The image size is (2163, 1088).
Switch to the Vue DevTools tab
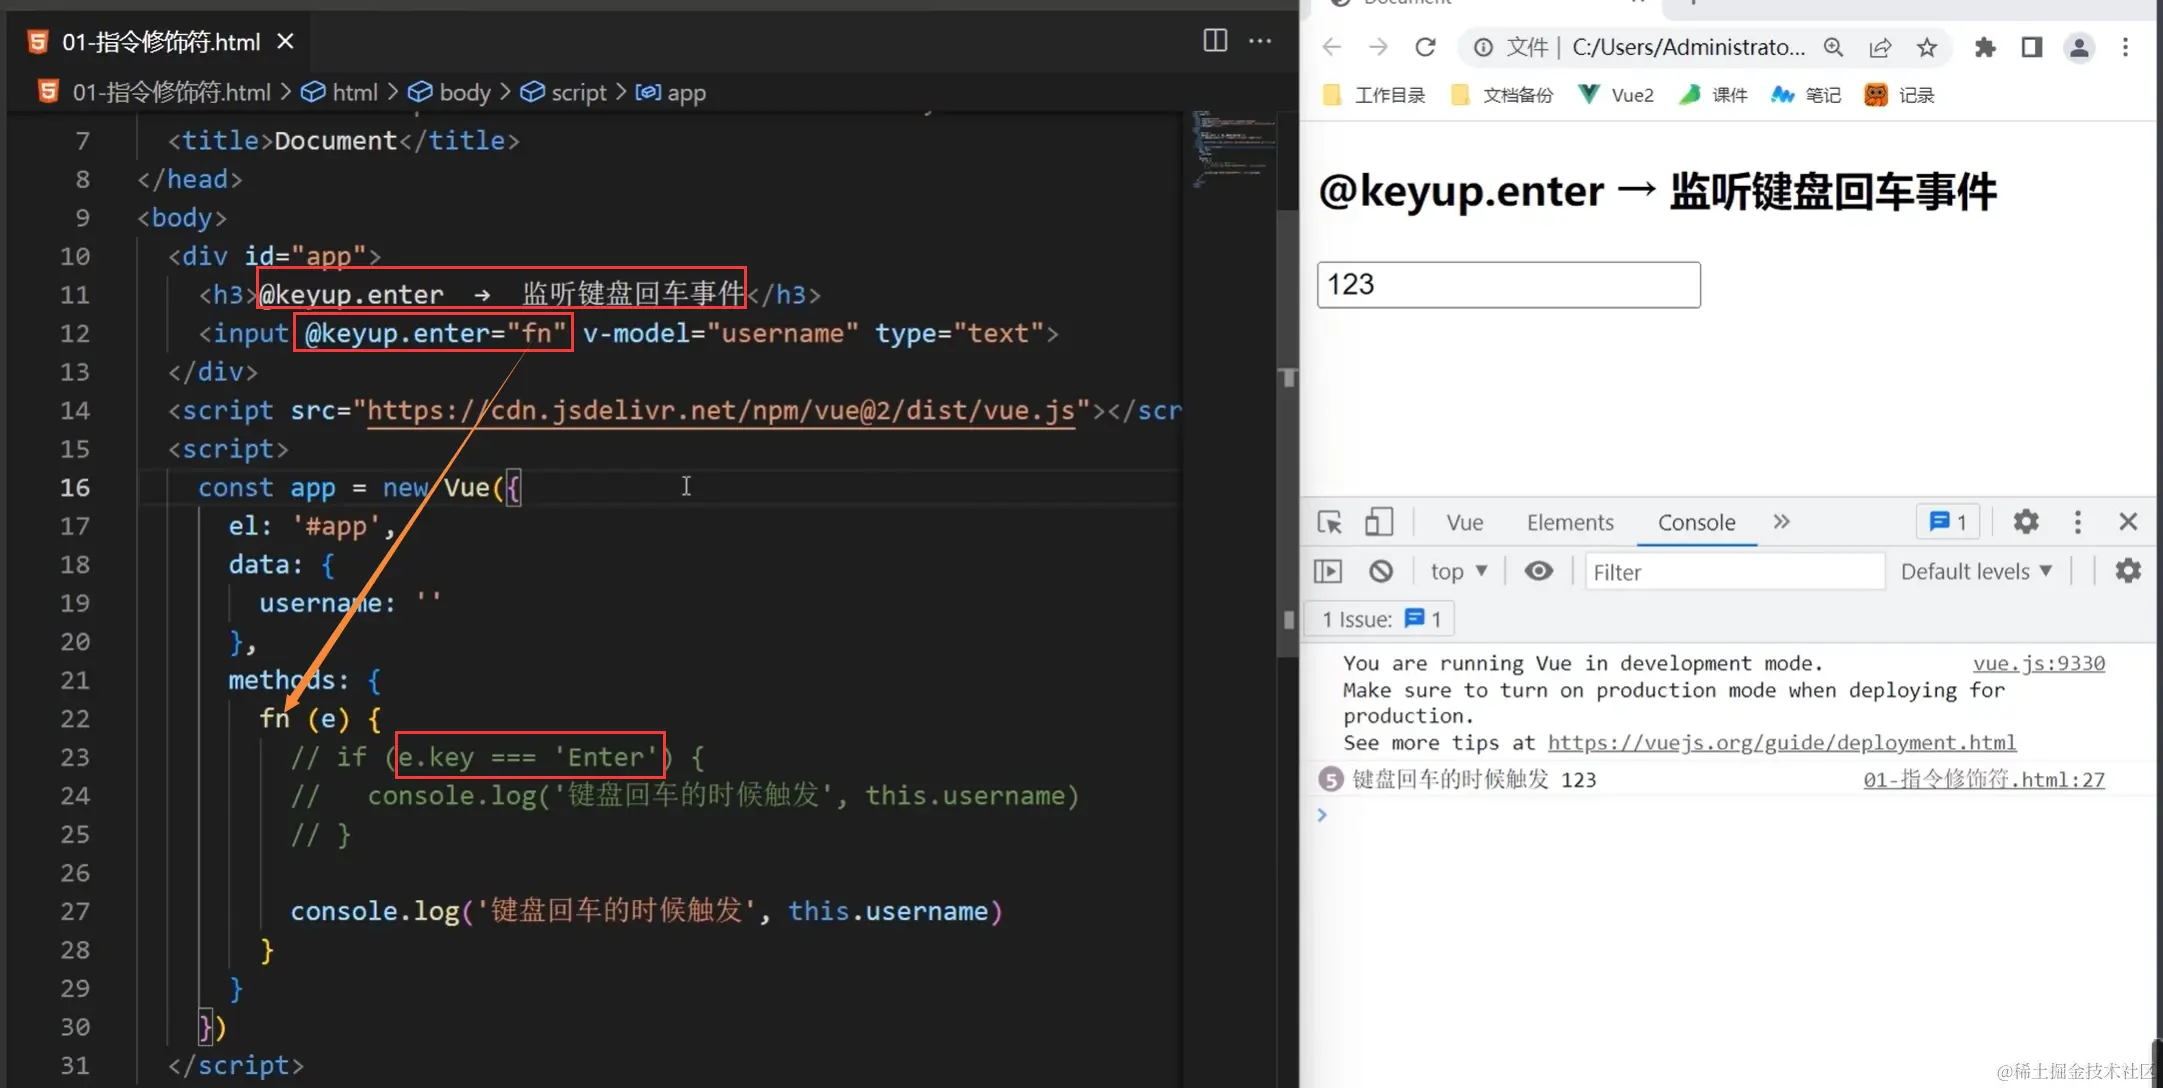[x=1464, y=523]
